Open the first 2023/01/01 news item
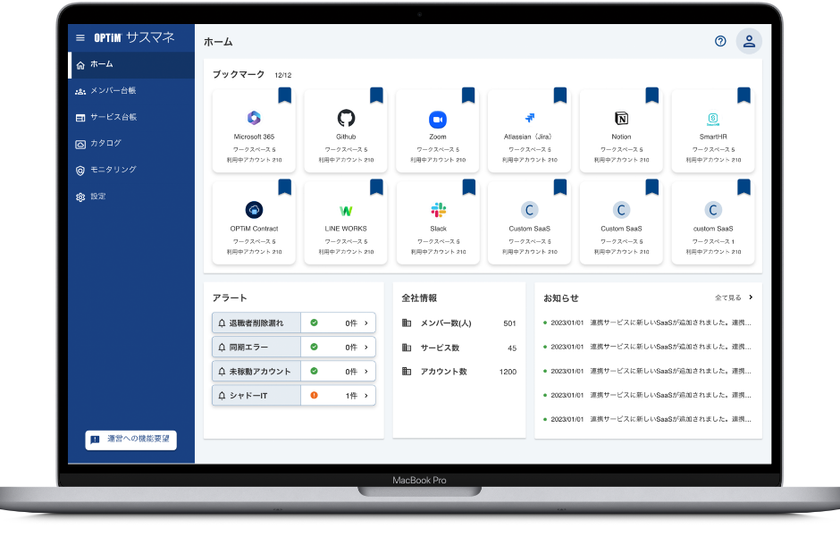Screen dimensions: 840x536 click(647, 322)
